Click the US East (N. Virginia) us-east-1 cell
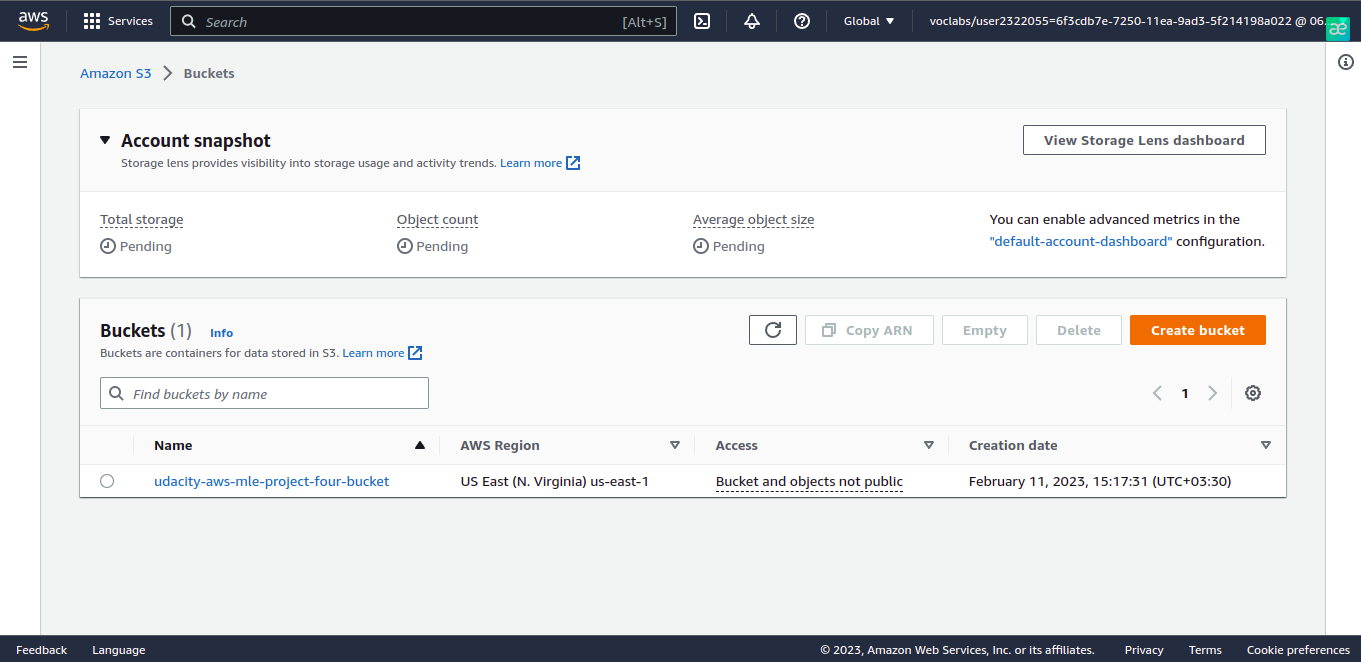 (x=555, y=481)
